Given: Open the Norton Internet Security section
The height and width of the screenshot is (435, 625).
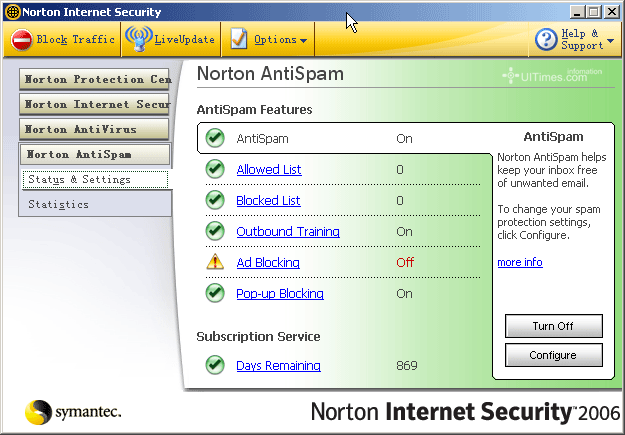Looking at the screenshot, I should click(x=94, y=104).
